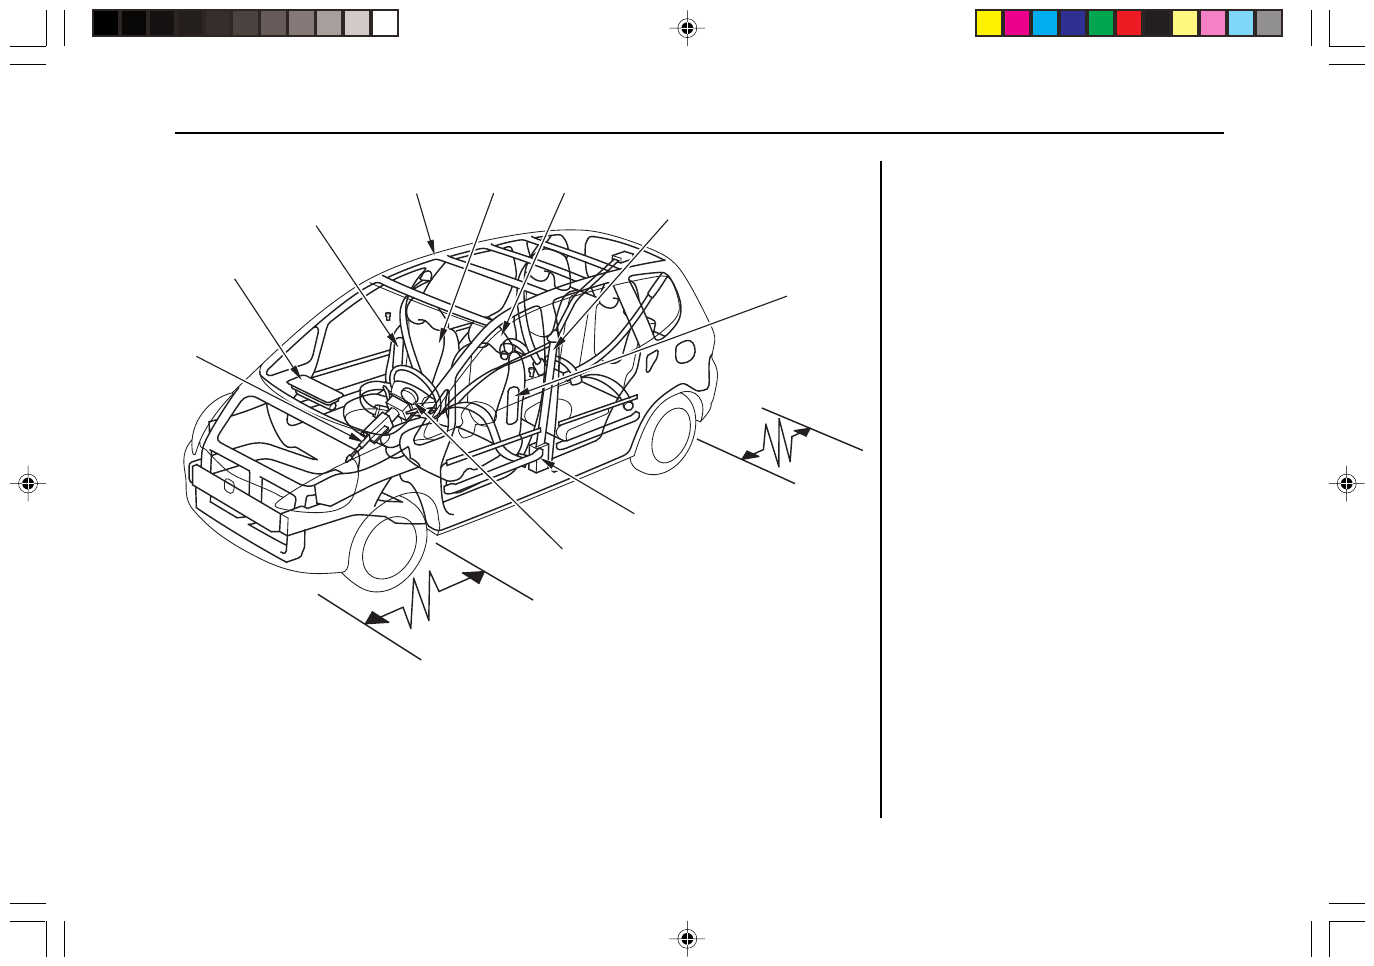The image size is (1374, 966).
Task: Click the vertical divider line beside the diagram
Action: [881, 490]
